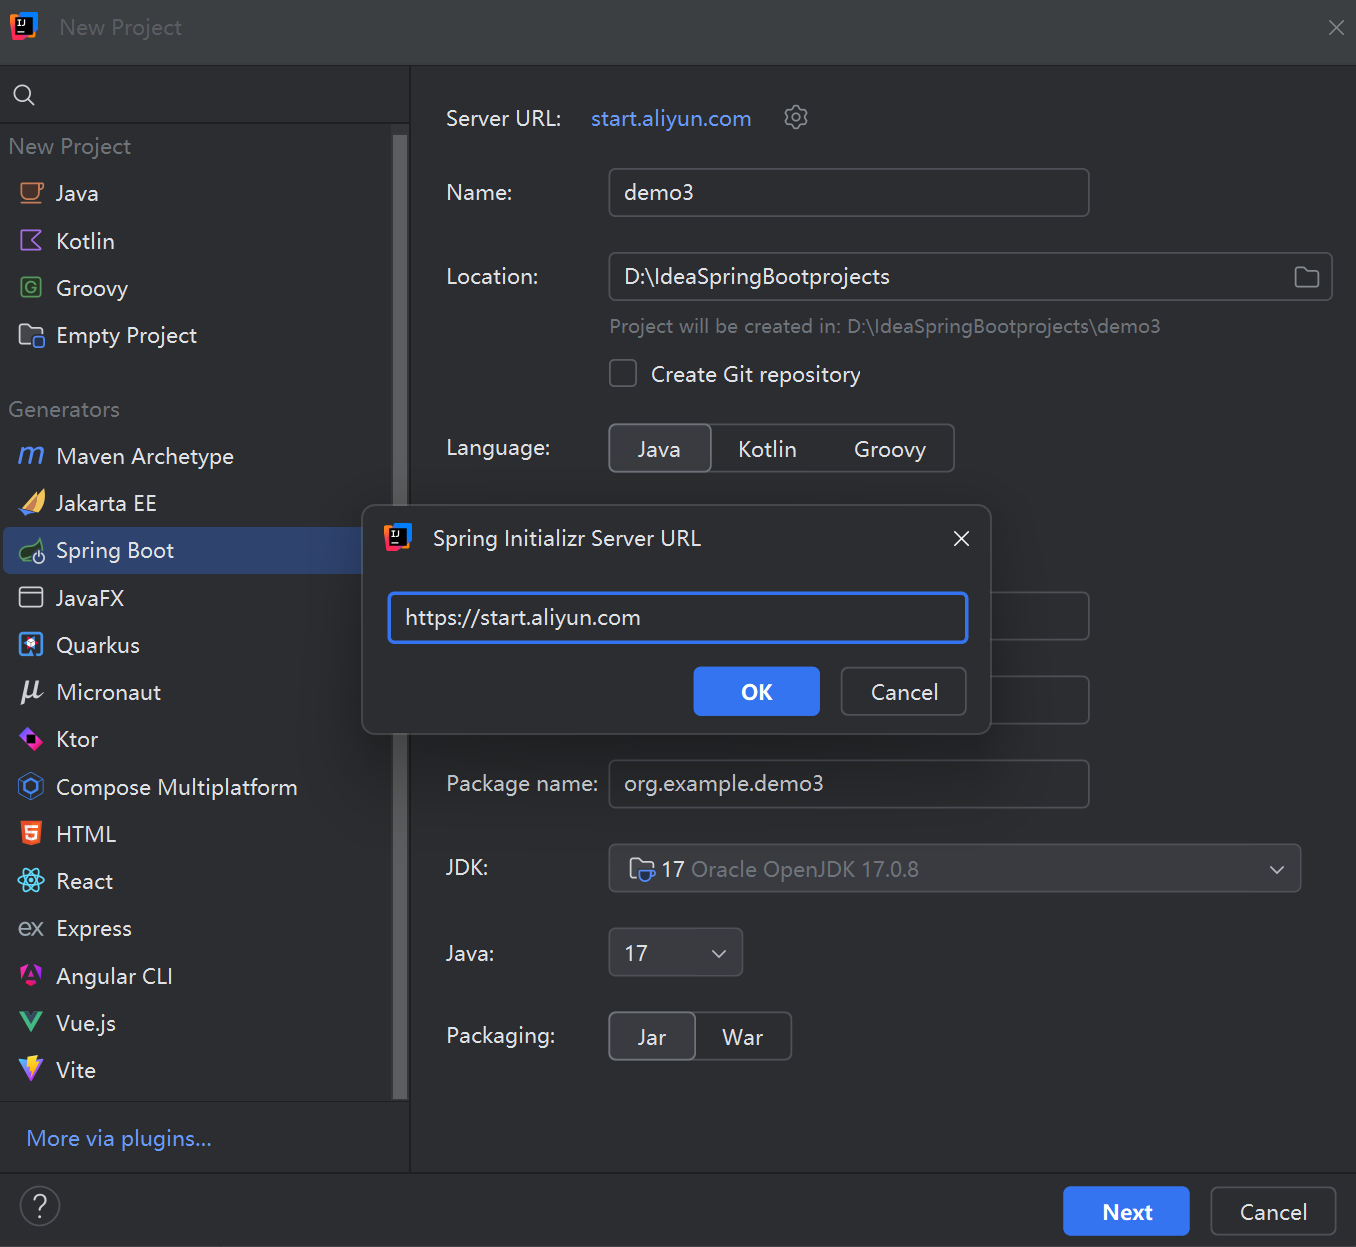Screen dimensions: 1356x1247
Task: Browse location with the folder icon
Action: (1307, 277)
